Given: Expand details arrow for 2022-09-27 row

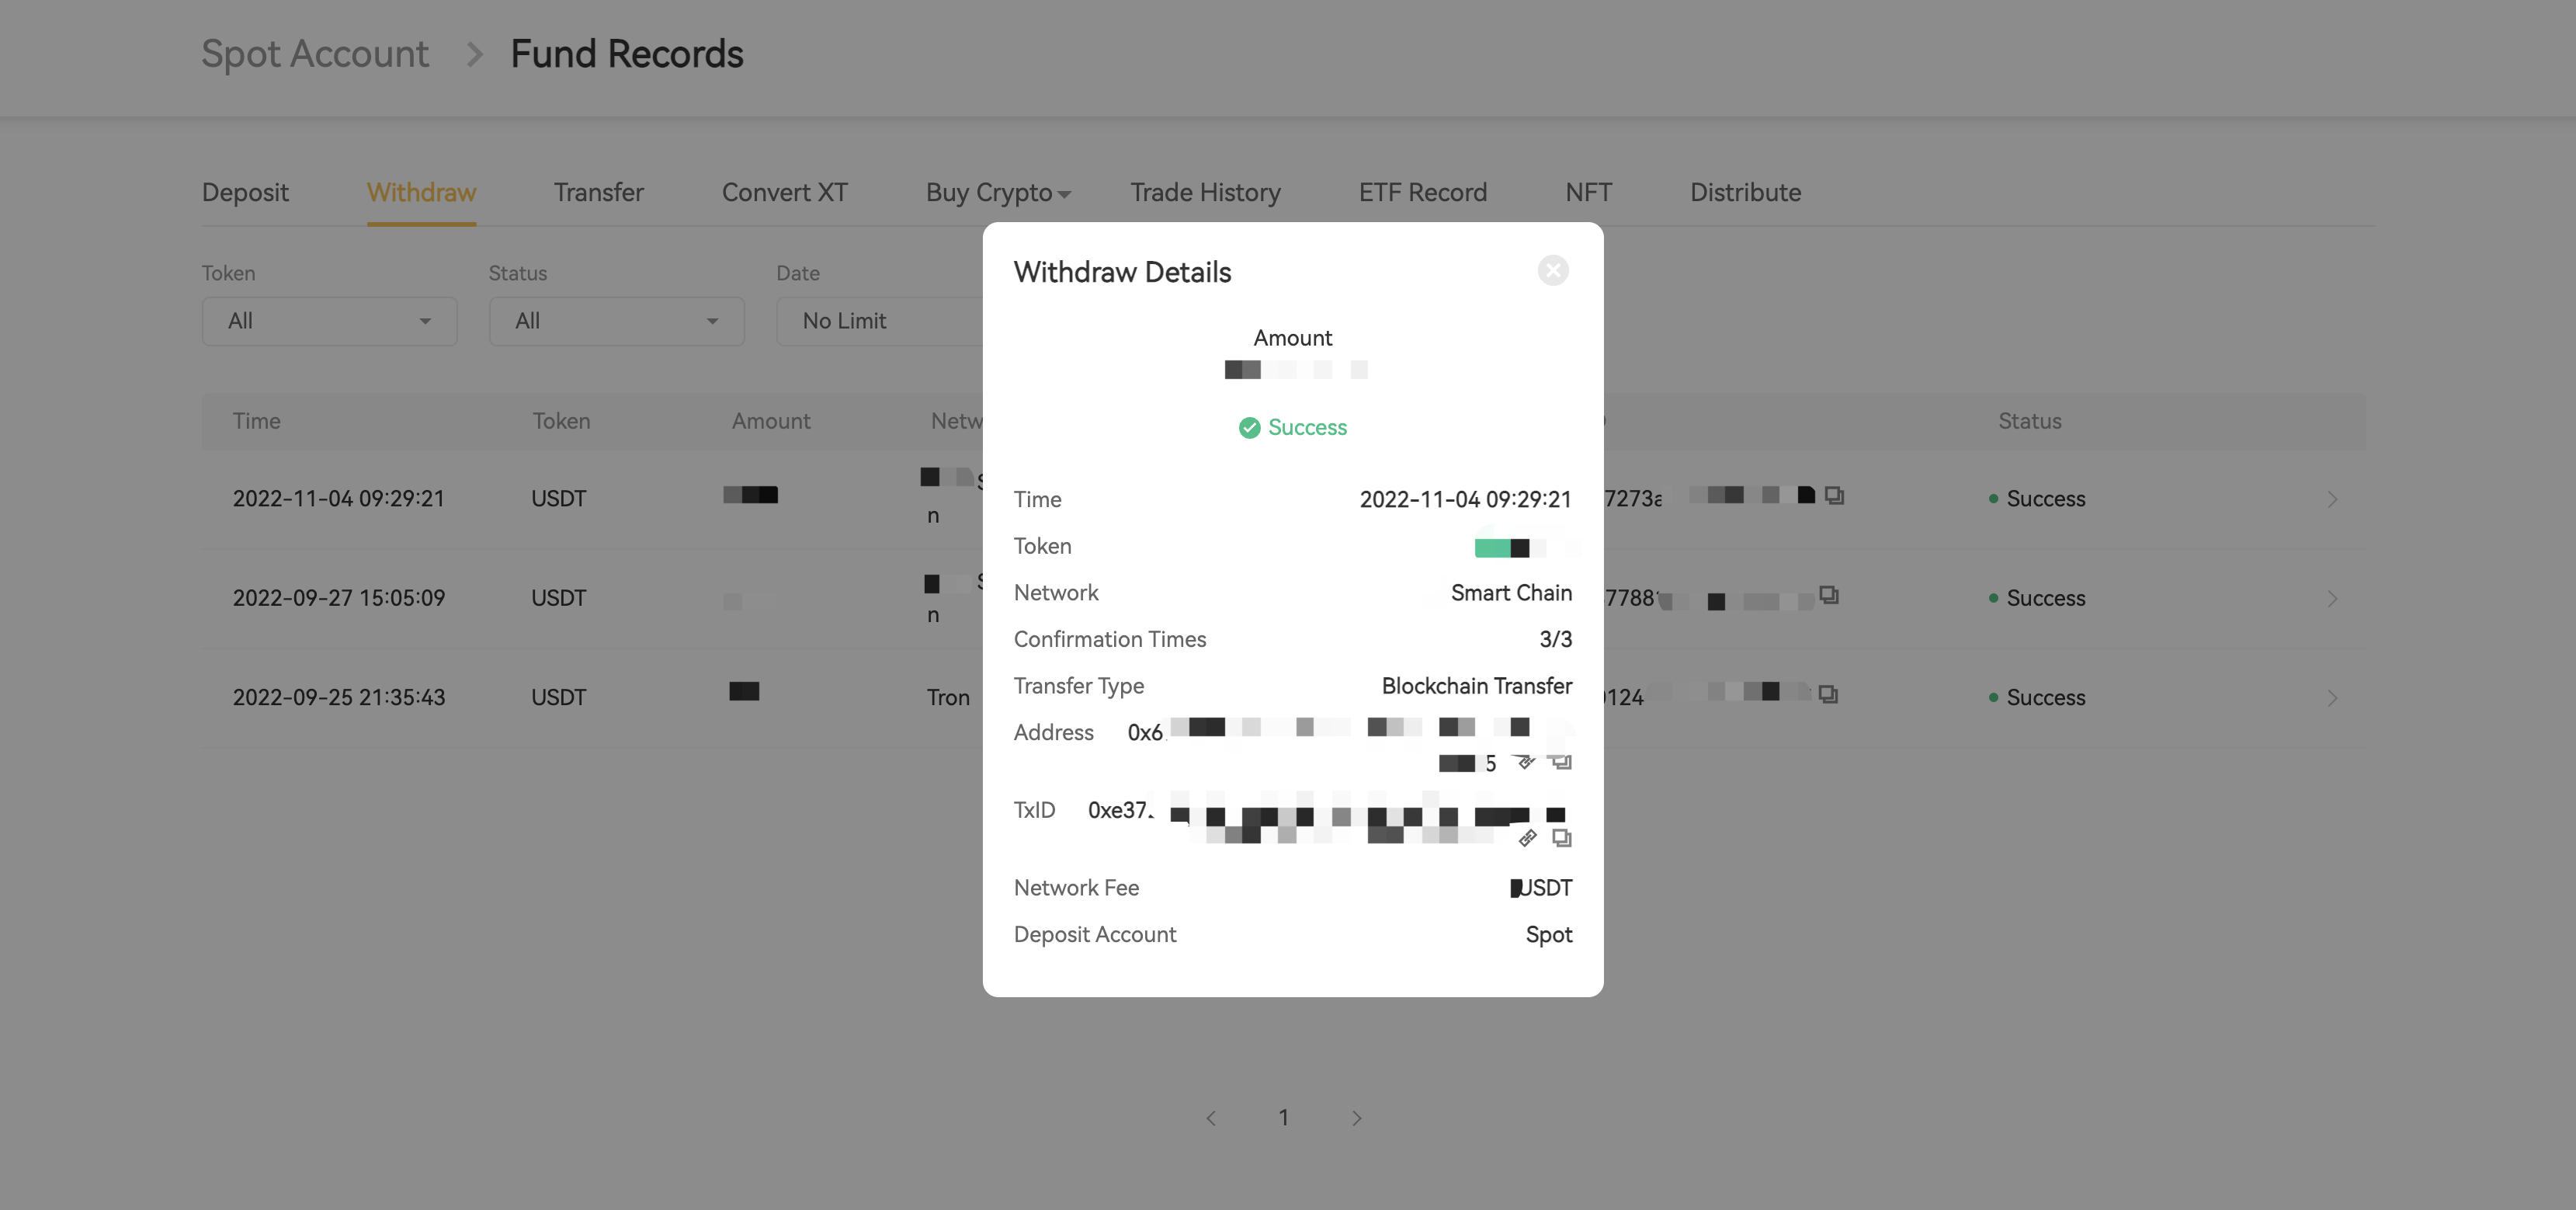Looking at the screenshot, I should coord(2332,598).
